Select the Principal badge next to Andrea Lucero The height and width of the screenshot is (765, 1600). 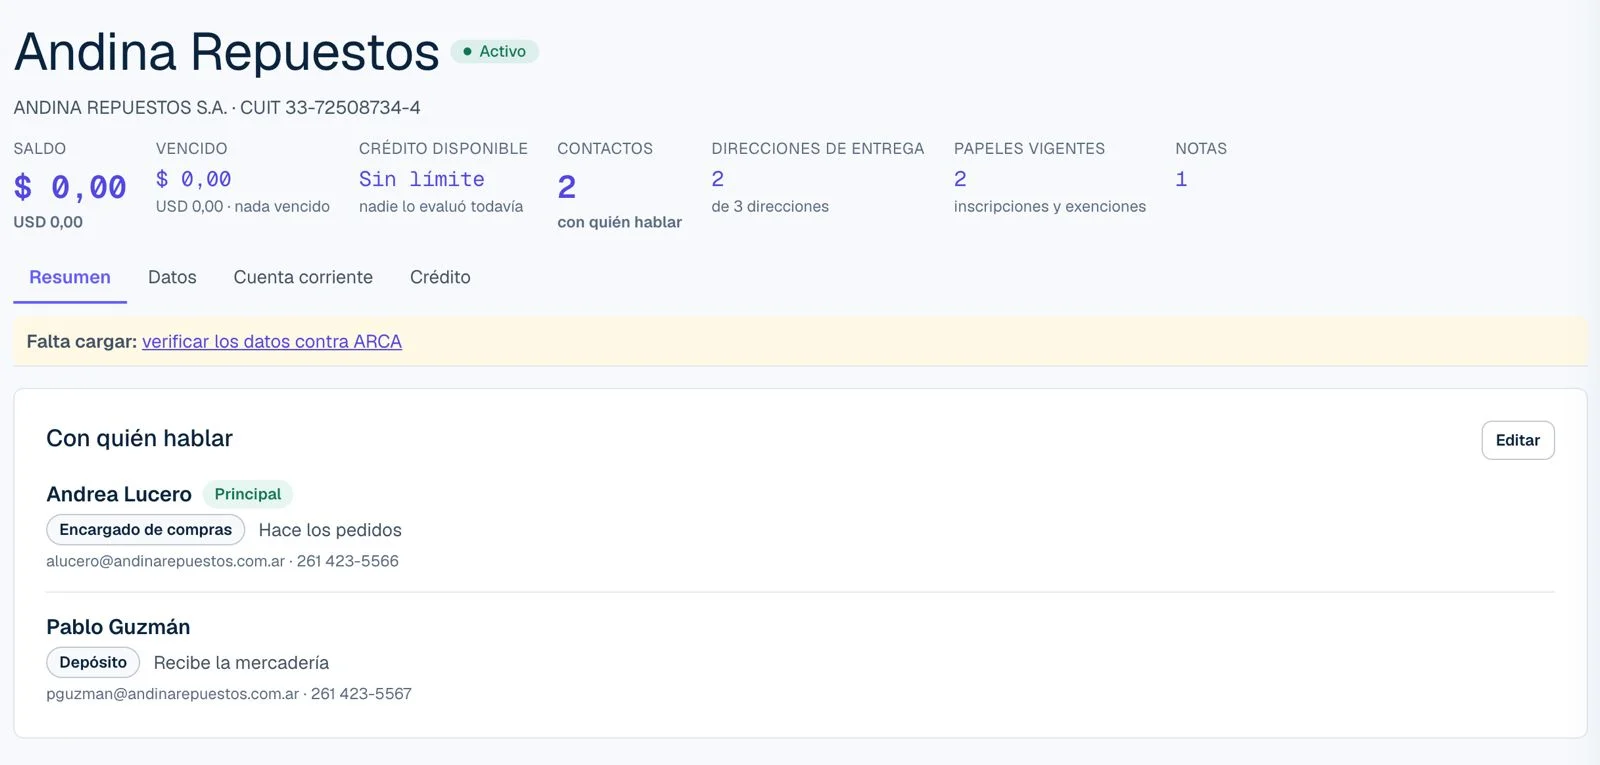click(248, 494)
